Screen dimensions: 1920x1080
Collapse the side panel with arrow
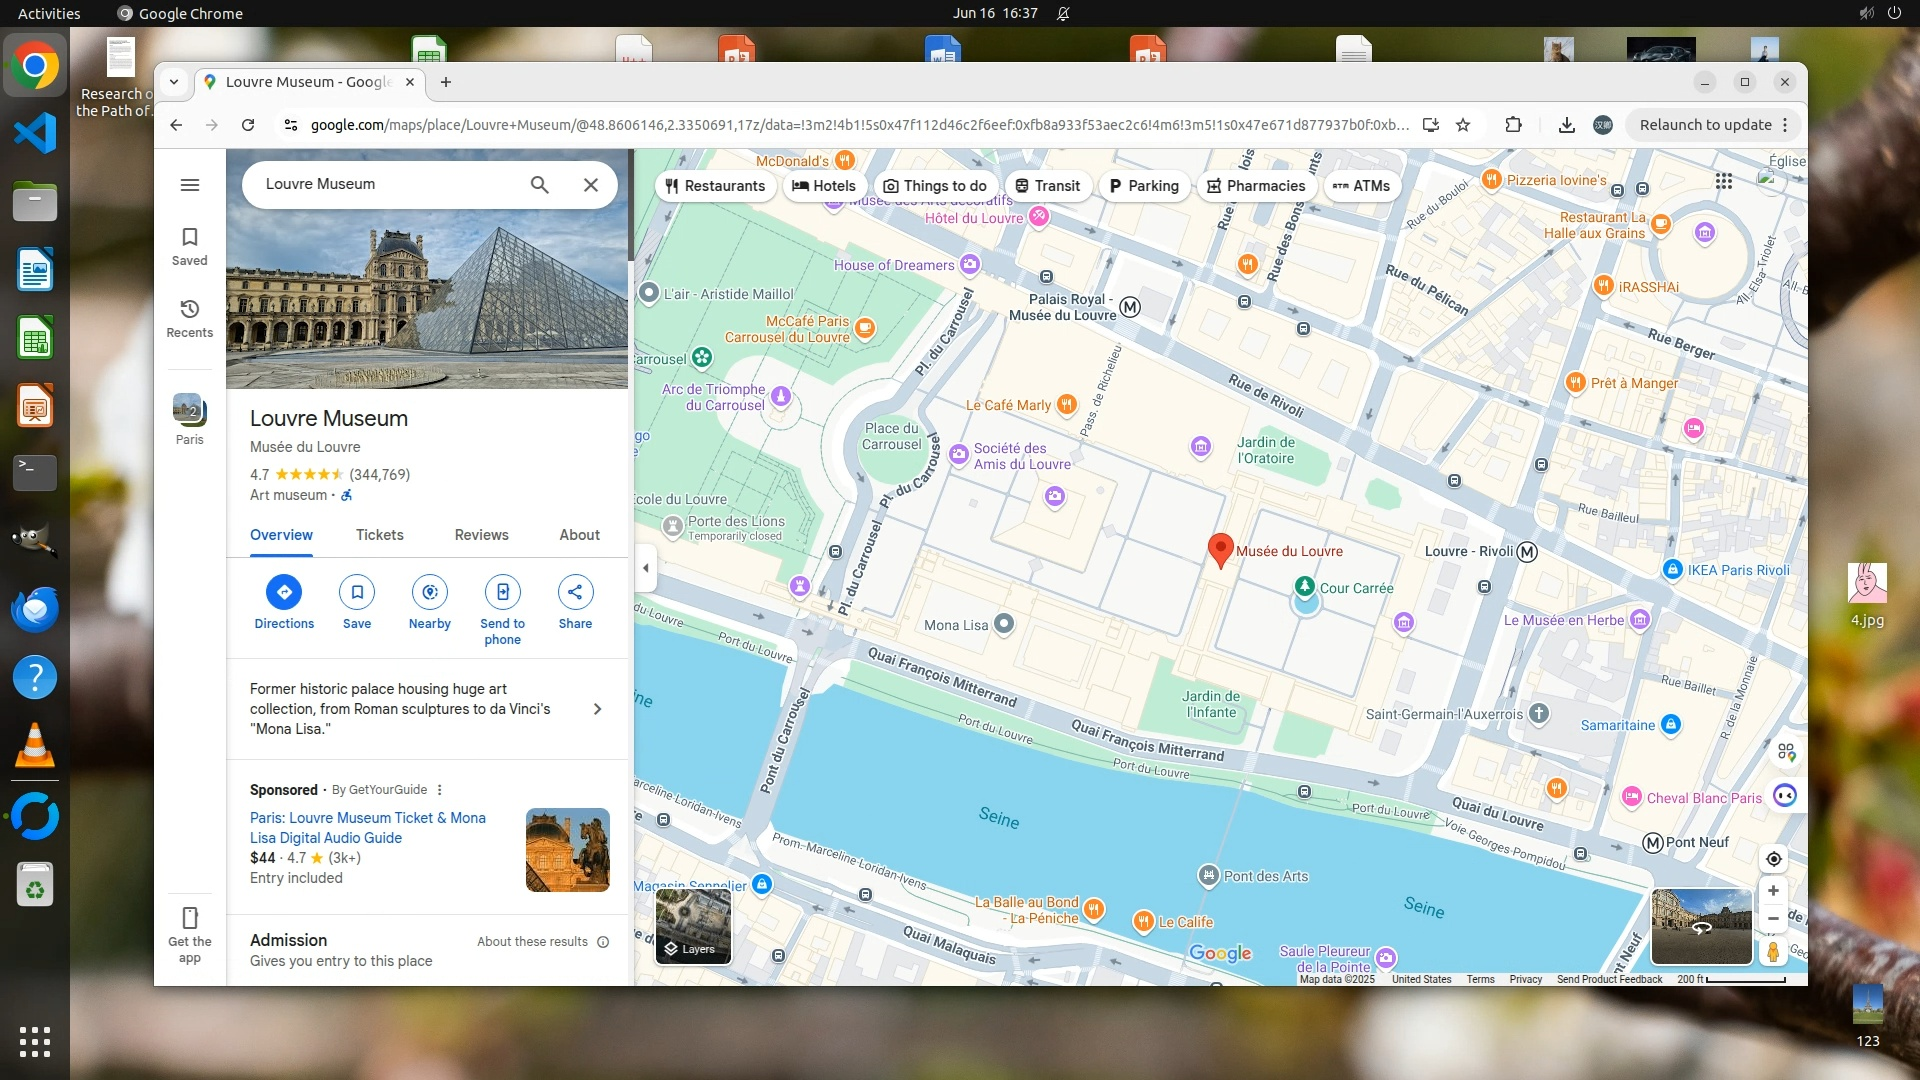click(x=646, y=568)
